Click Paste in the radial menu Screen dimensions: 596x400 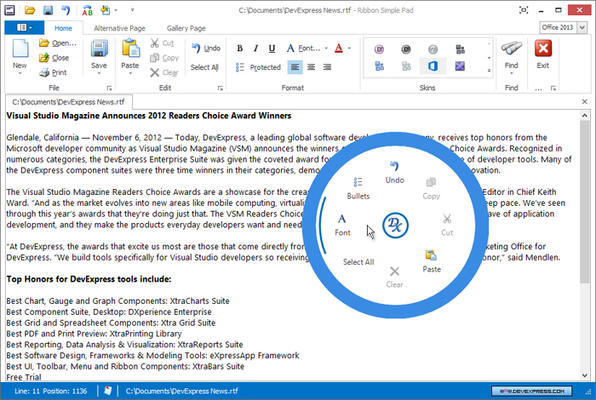coord(431,261)
